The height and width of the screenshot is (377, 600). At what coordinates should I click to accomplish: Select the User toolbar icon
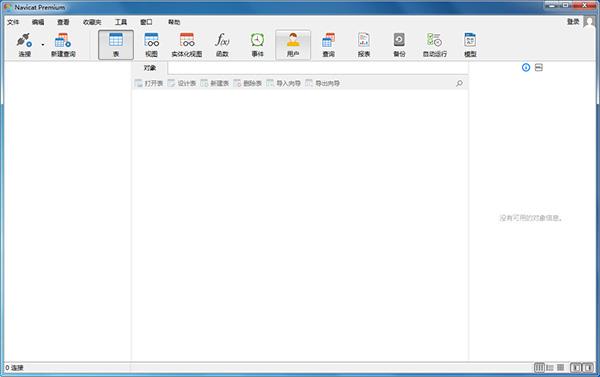(x=293, y=45)
